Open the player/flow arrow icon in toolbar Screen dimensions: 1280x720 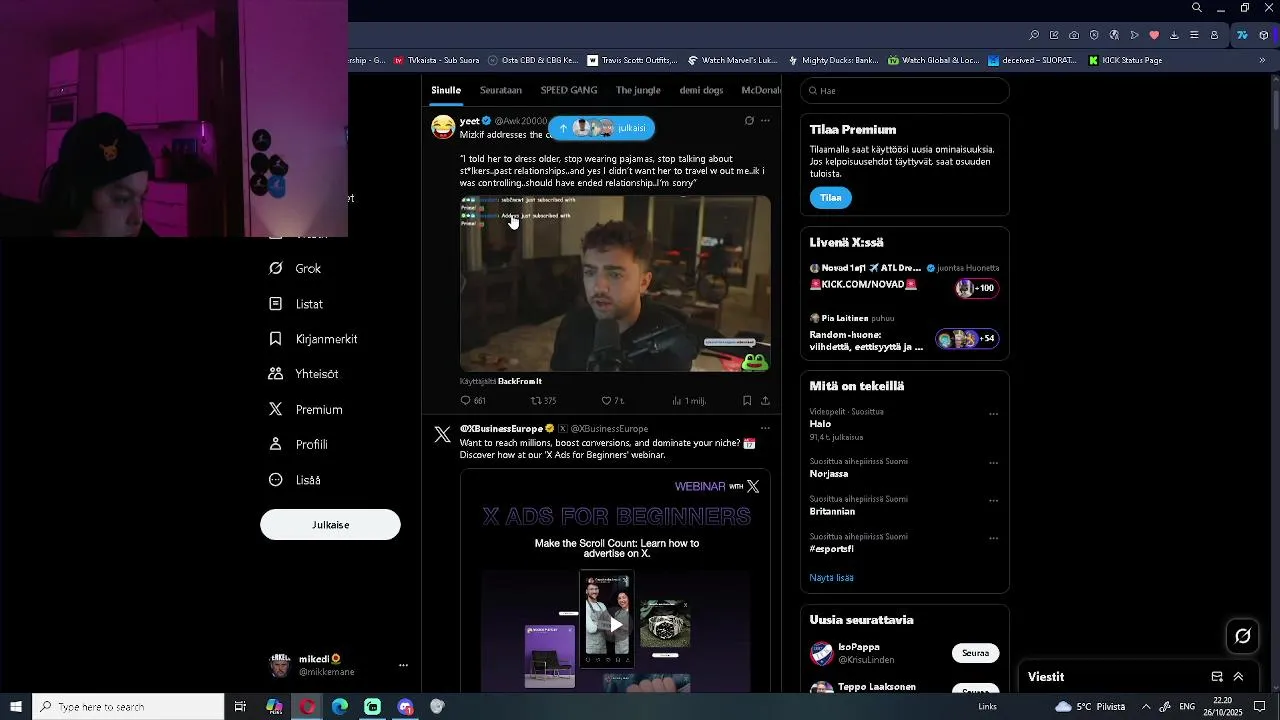click(x=1134, y=35)
